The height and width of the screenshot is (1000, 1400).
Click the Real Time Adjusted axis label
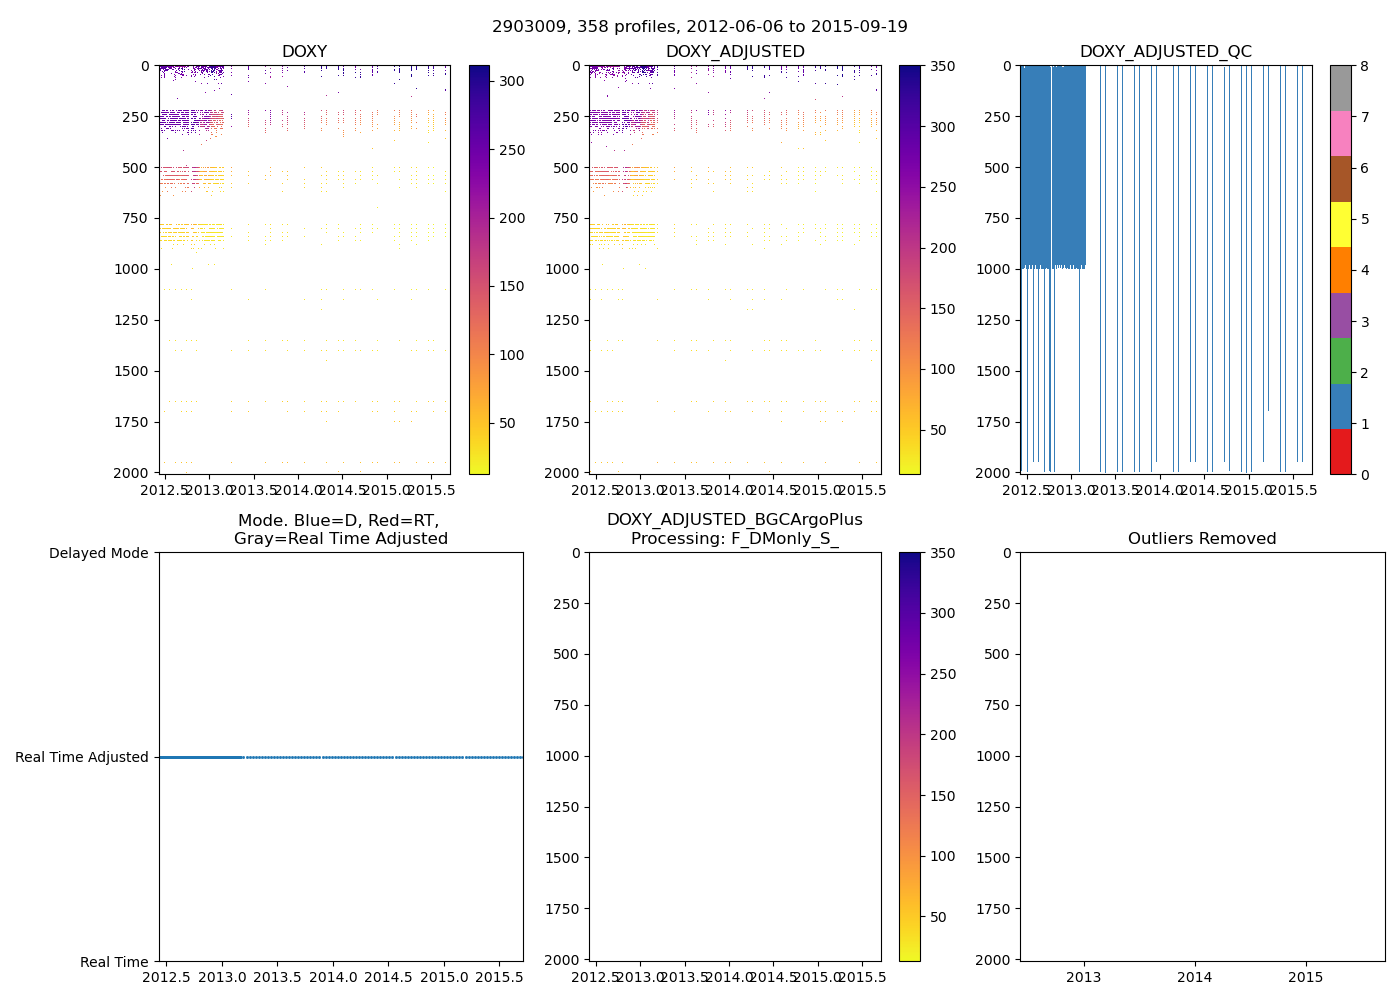tap(82, 757)
